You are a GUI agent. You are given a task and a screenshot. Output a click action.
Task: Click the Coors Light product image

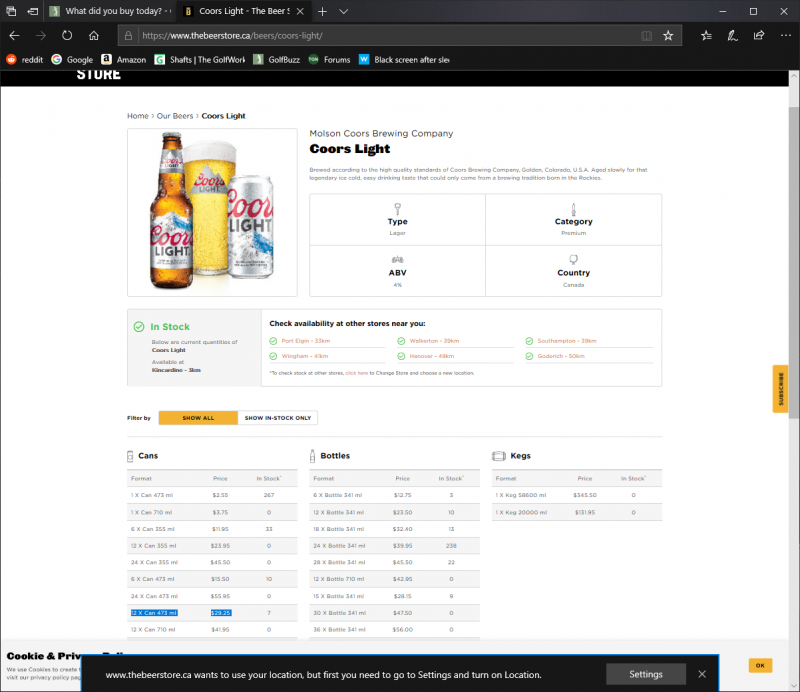pos(212,213)
